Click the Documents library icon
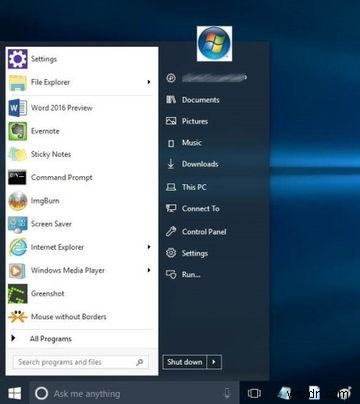This screenshot has width=360, height=404. tap(171, 100)
